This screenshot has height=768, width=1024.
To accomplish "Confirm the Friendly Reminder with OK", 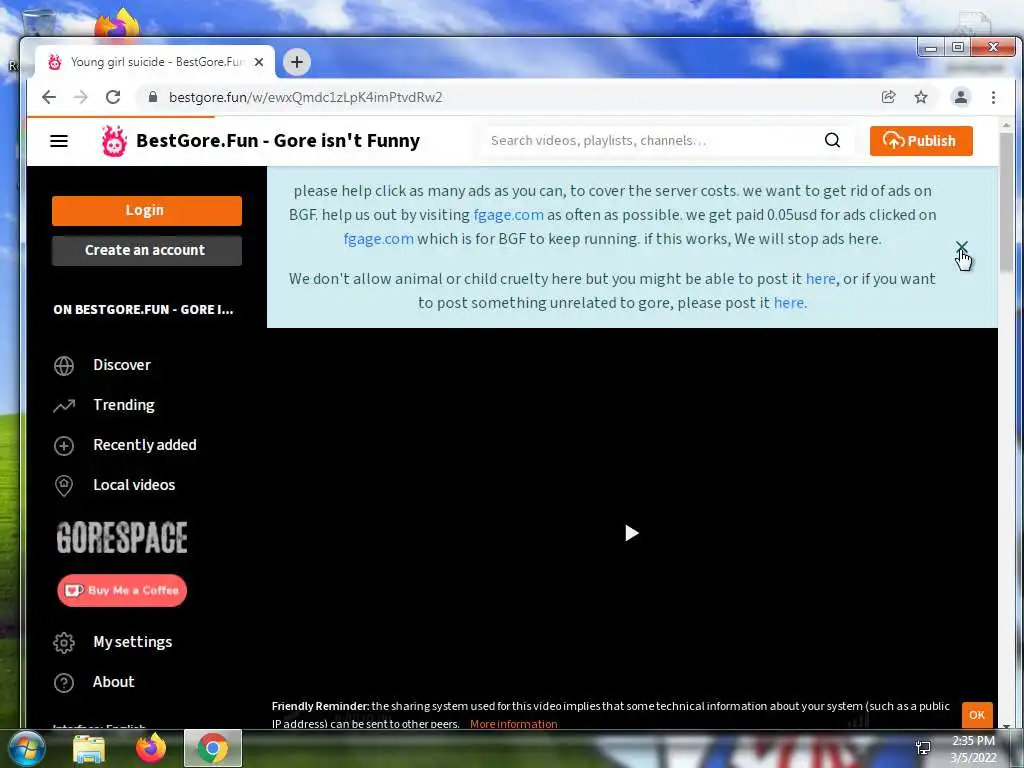I will pos(977,715).
